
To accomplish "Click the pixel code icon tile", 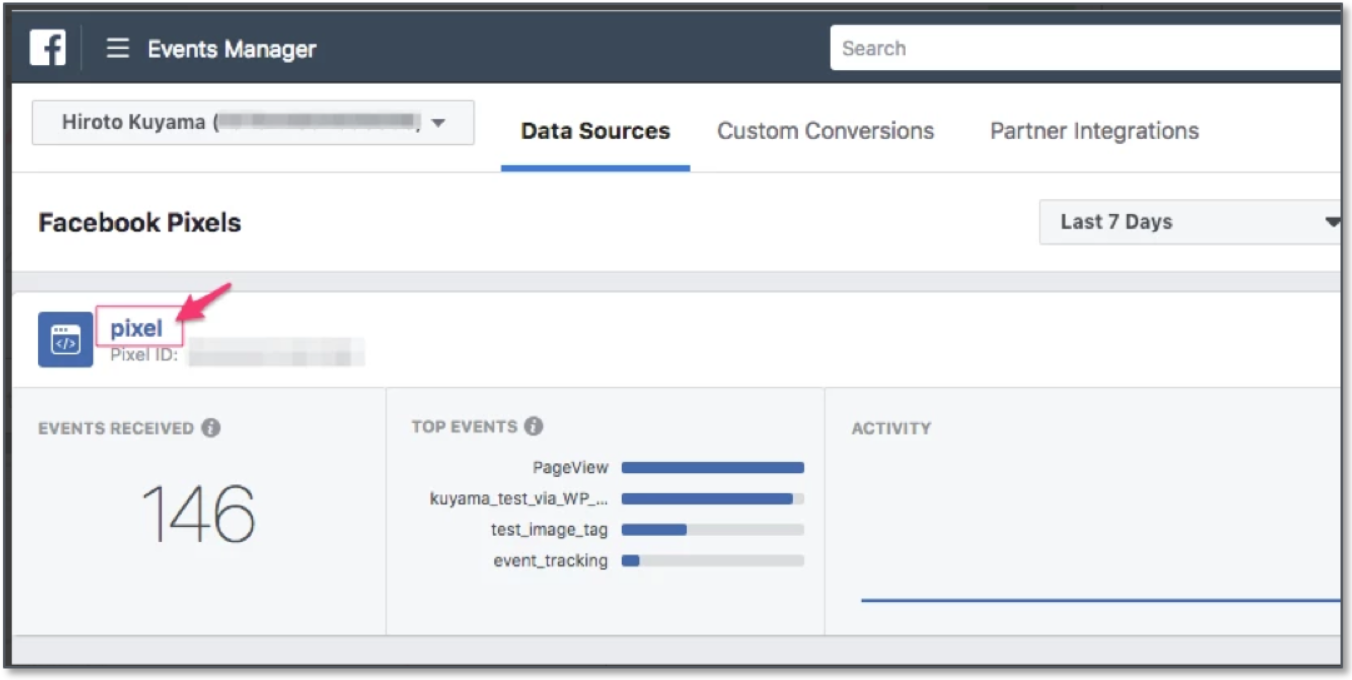I will point(65,340).
